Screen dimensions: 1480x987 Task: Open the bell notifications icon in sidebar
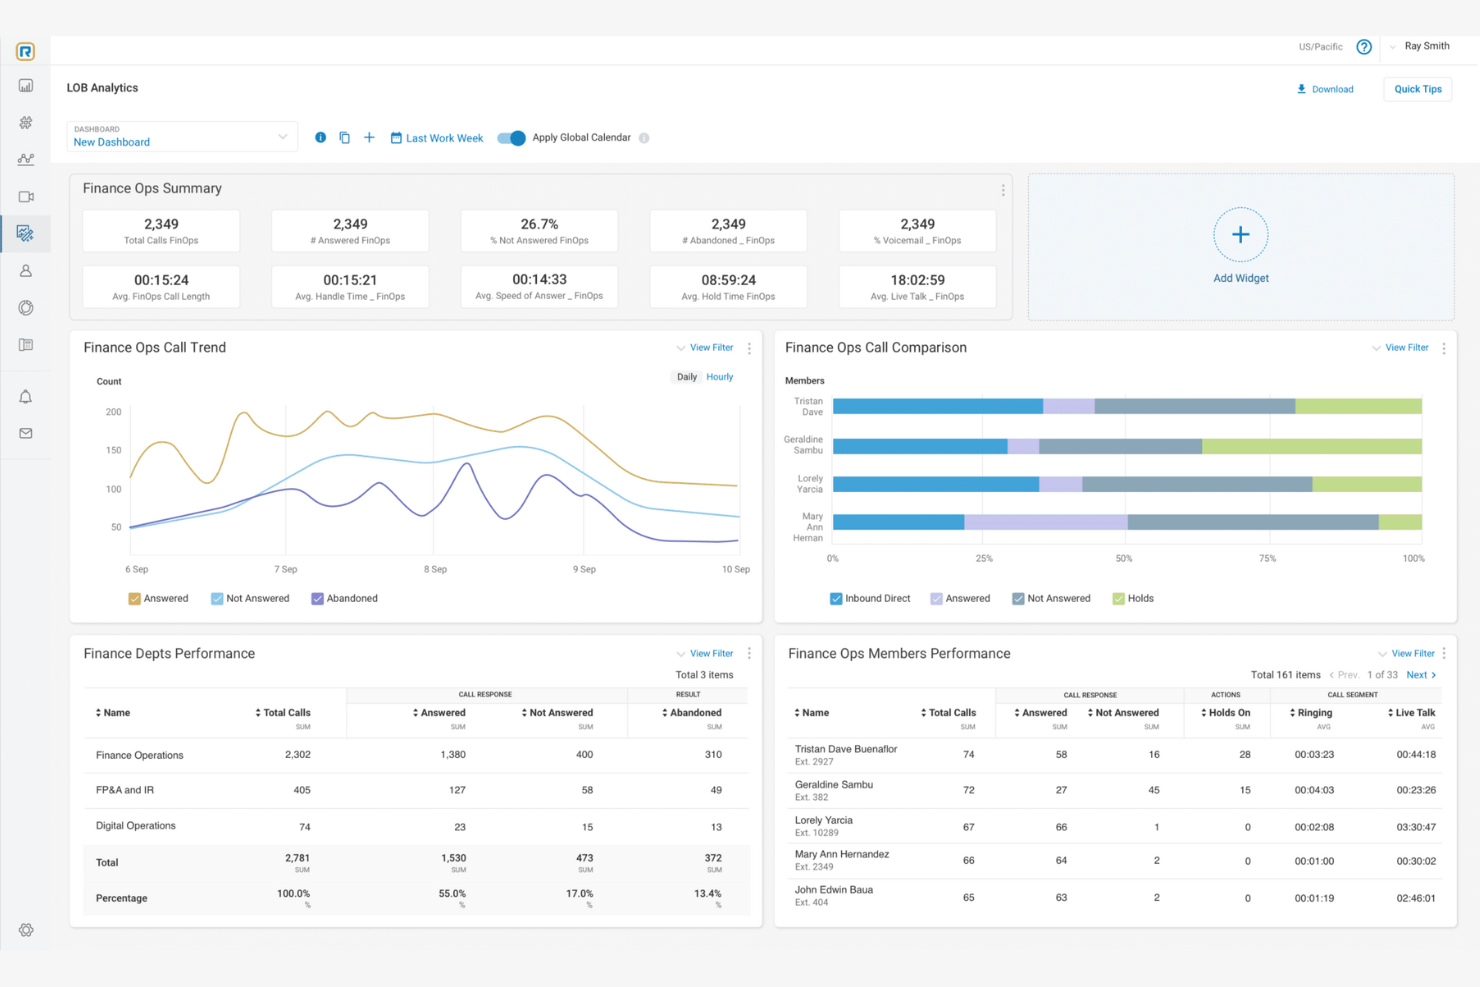click(x=26, y=397)
